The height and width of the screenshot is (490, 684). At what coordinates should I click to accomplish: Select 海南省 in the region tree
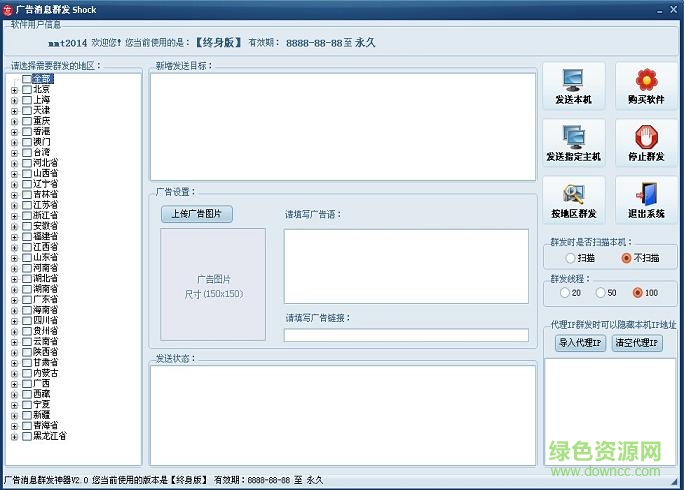click(46, 310)
